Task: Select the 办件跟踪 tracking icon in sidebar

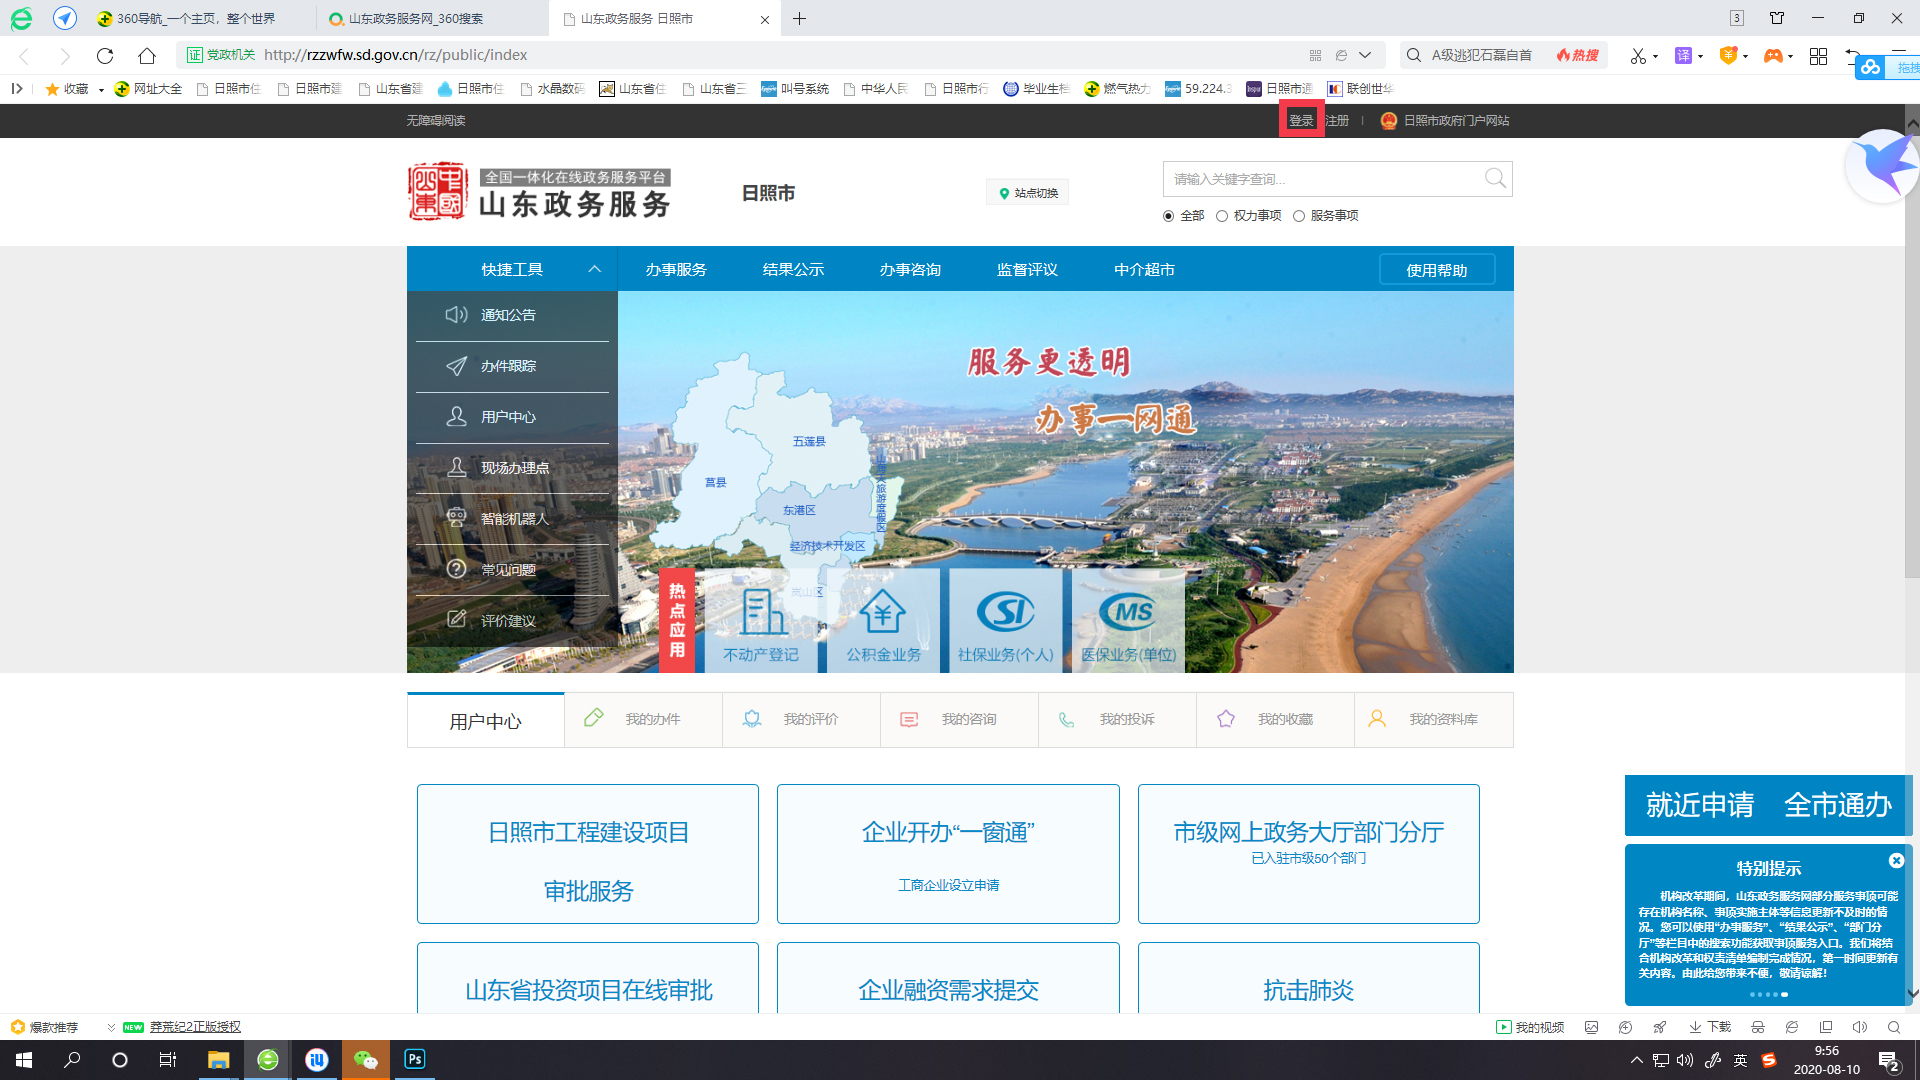Action: 456,366
